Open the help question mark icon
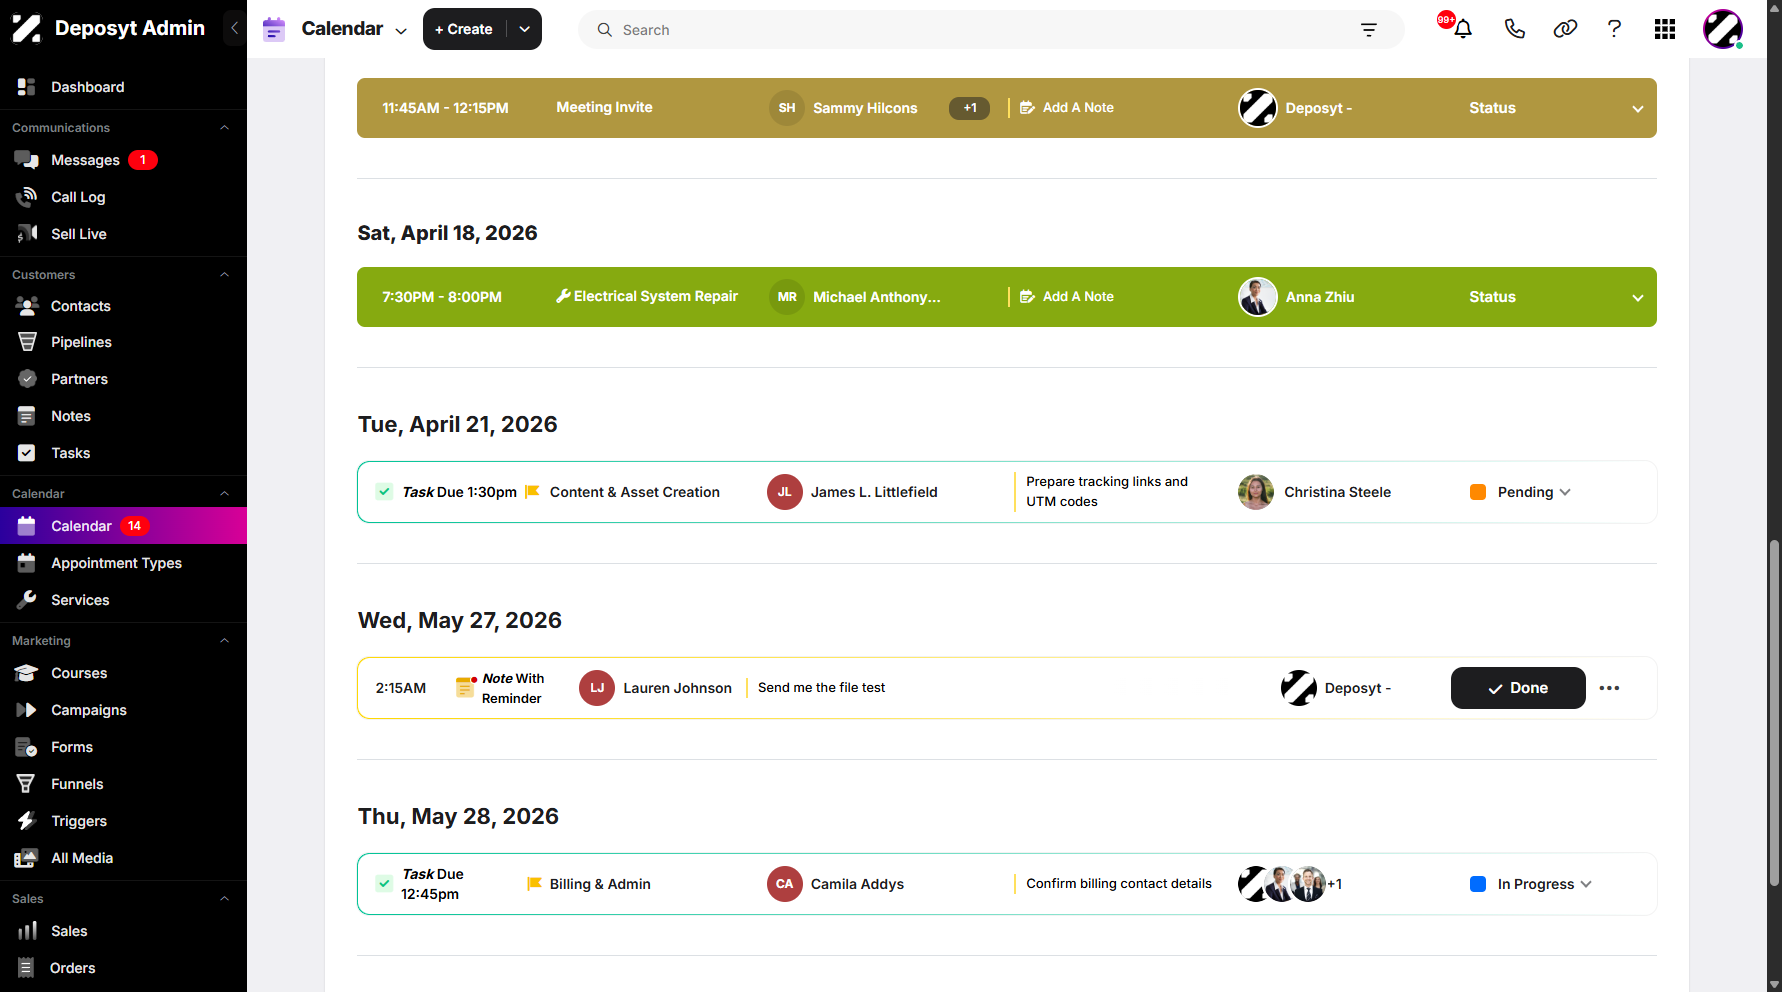Viewport: 1782px width, 992px height. (1614, 29)
